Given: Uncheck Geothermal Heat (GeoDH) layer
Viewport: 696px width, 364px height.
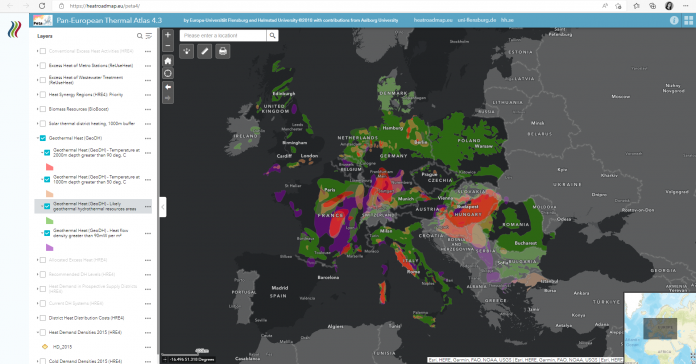Looking at the screenshot, I should (x=43, y=138).
